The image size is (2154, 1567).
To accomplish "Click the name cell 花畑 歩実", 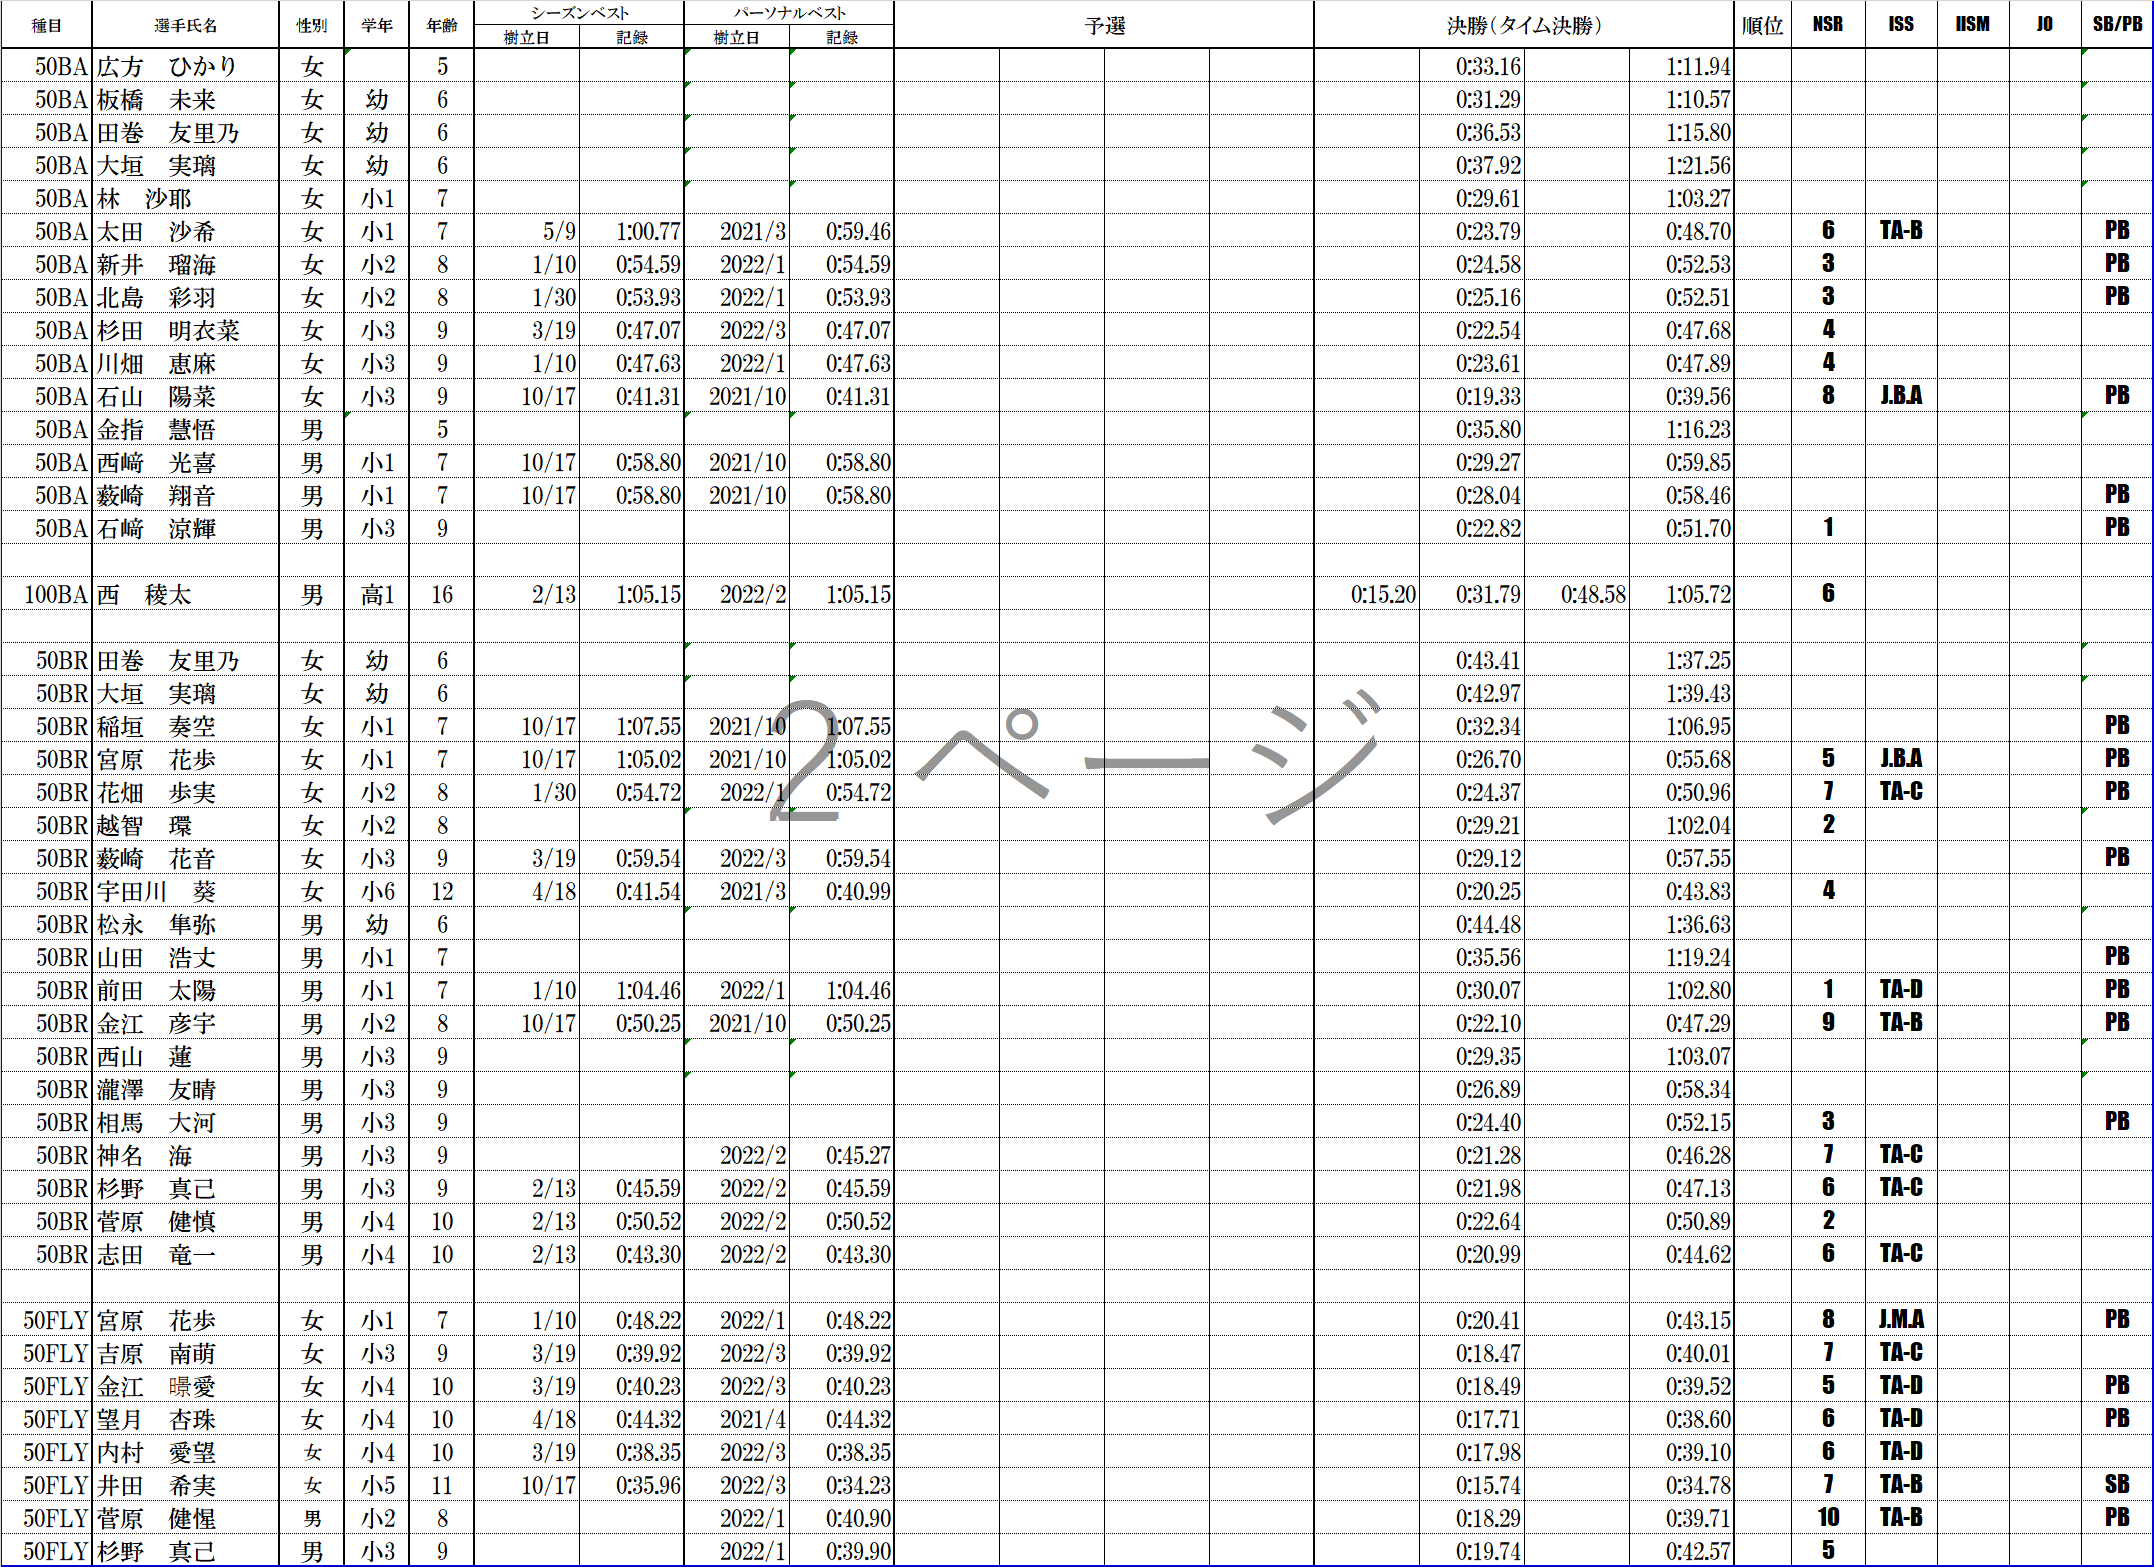I will [x=185, y=792].
